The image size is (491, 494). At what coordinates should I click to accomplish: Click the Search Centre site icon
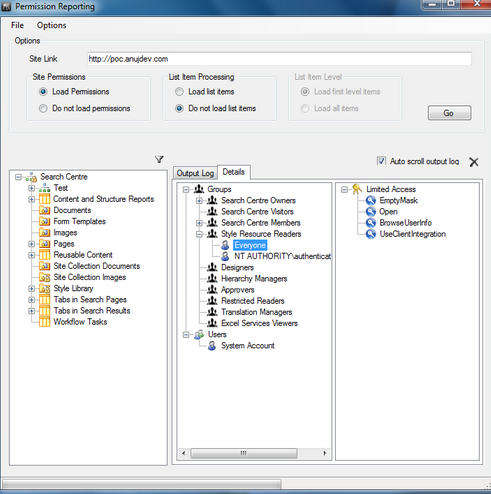point(31,177)
